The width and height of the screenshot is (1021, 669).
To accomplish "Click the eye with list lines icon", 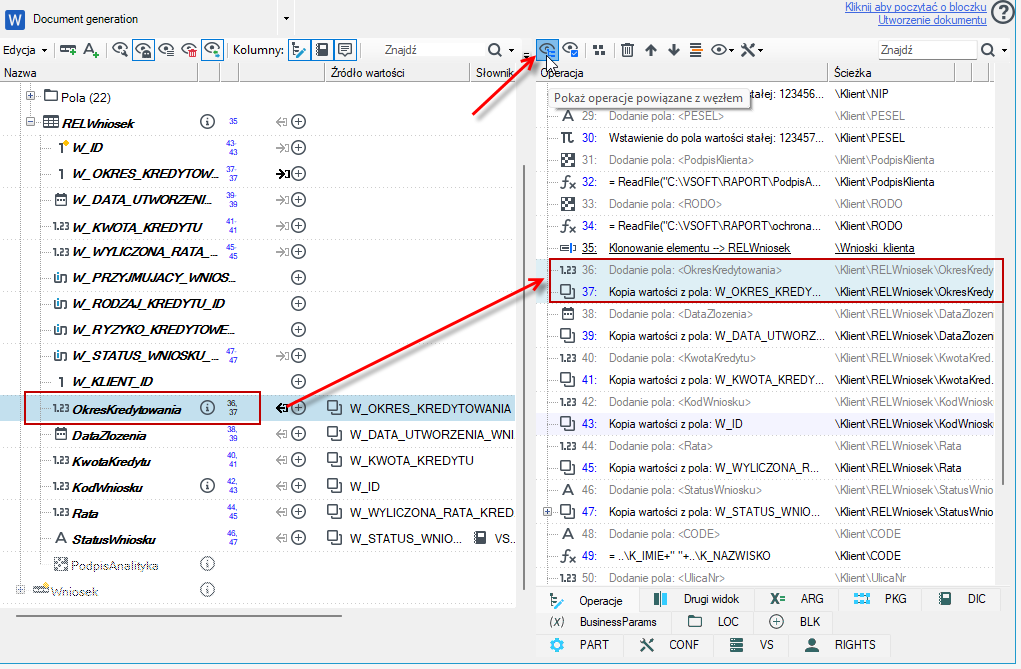I will (167, 50).
